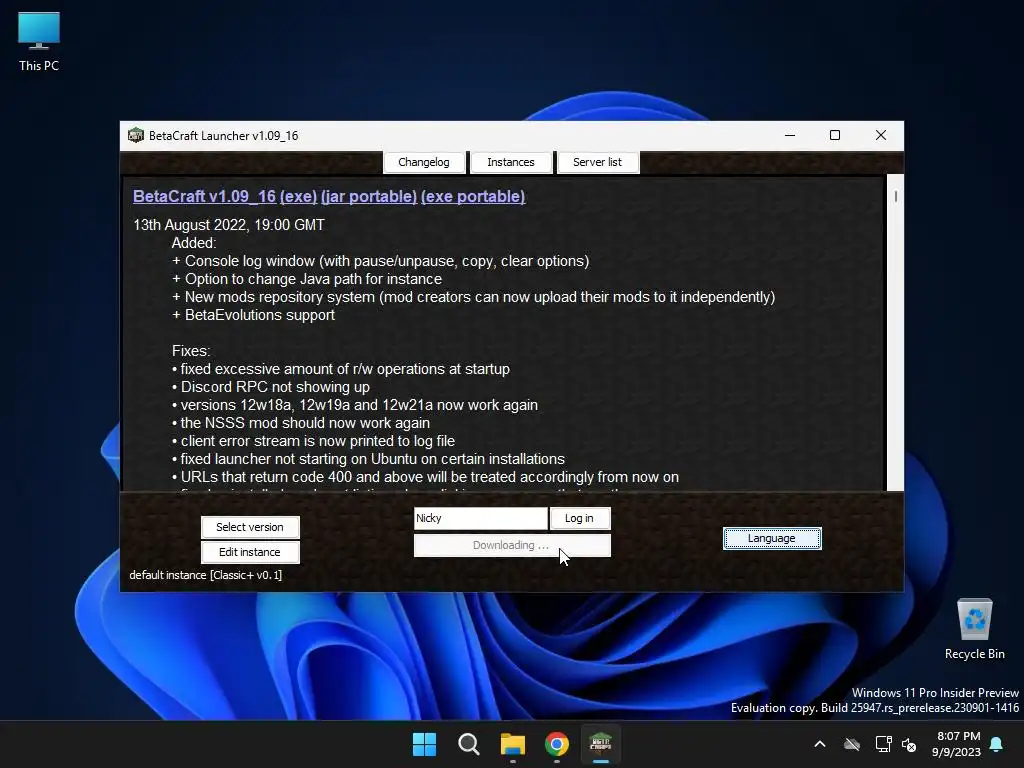This screenshot has width=1024, height=768.
Task: Open the Language button
Action: click(772, 538)
